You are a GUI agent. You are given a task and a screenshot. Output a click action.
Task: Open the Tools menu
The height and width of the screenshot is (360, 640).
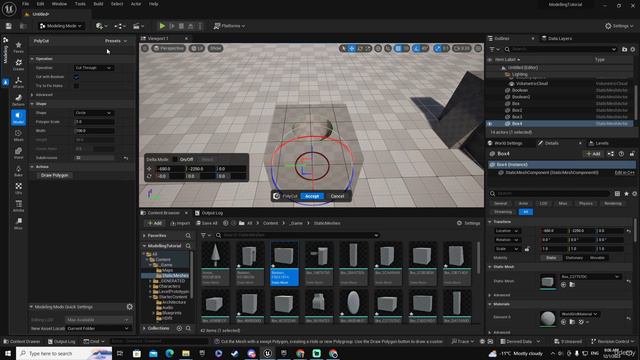point(80,4)
